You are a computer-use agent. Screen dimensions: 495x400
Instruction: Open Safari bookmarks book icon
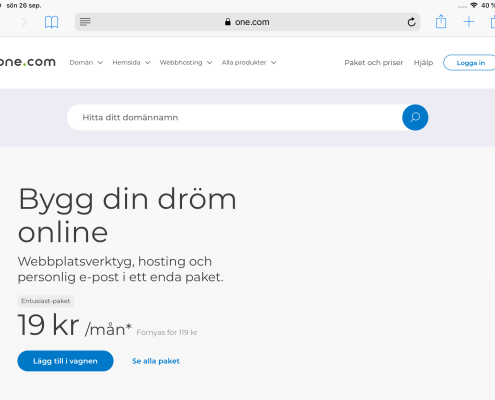tap(52, 22)
